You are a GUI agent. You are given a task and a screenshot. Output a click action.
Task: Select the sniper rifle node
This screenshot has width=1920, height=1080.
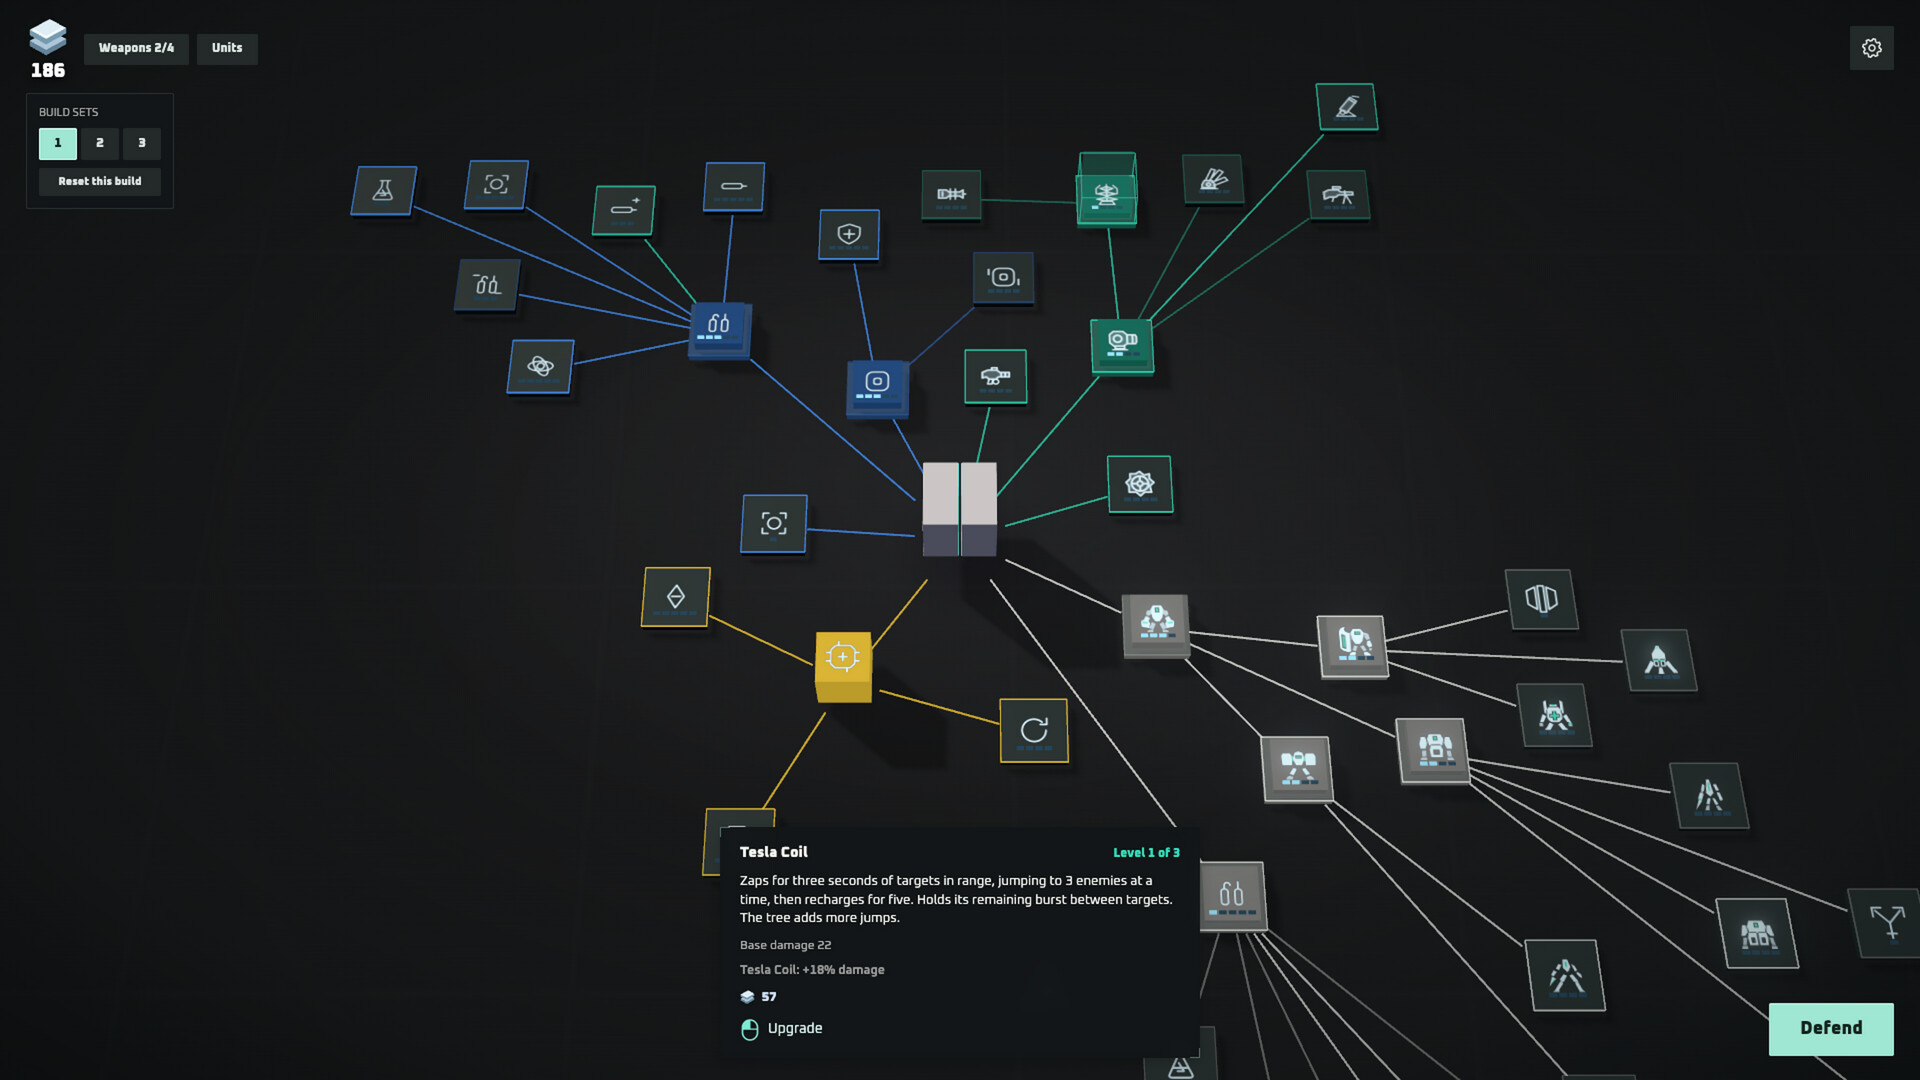(x=1338, y=194)
